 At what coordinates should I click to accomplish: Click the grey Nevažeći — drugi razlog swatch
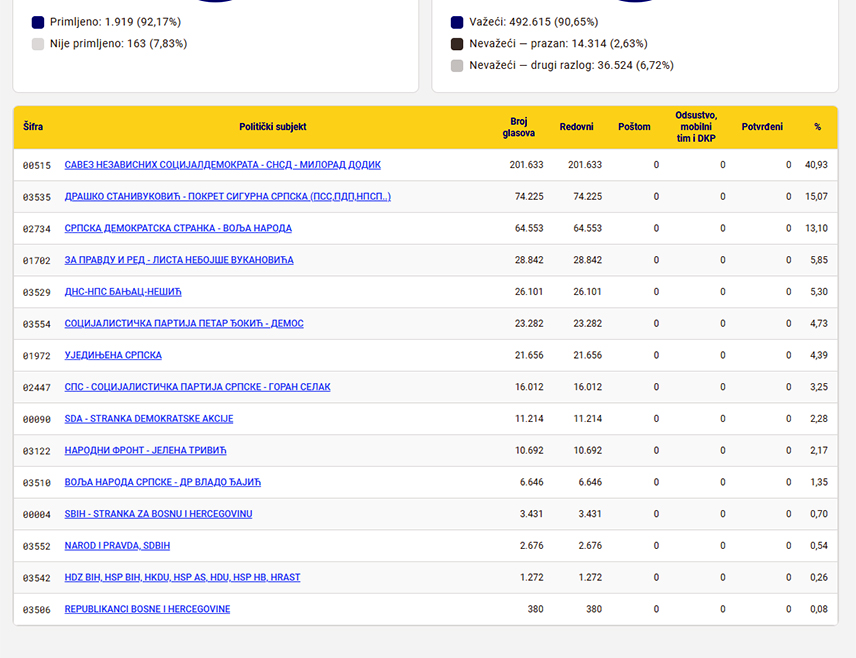tap(457, 66)
